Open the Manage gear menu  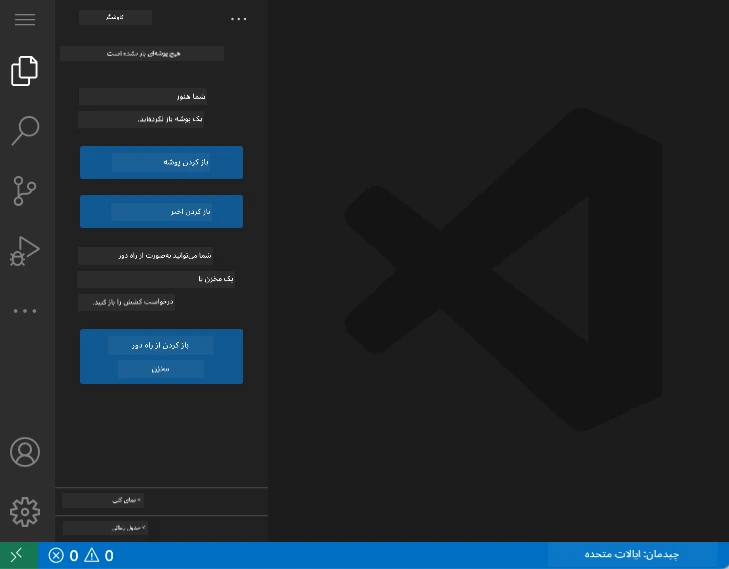click(25, 512)
